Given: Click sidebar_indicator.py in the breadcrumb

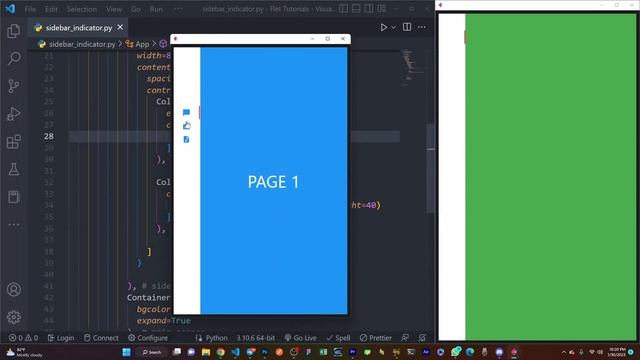Looking at the screenshot, I should point(82,44).
